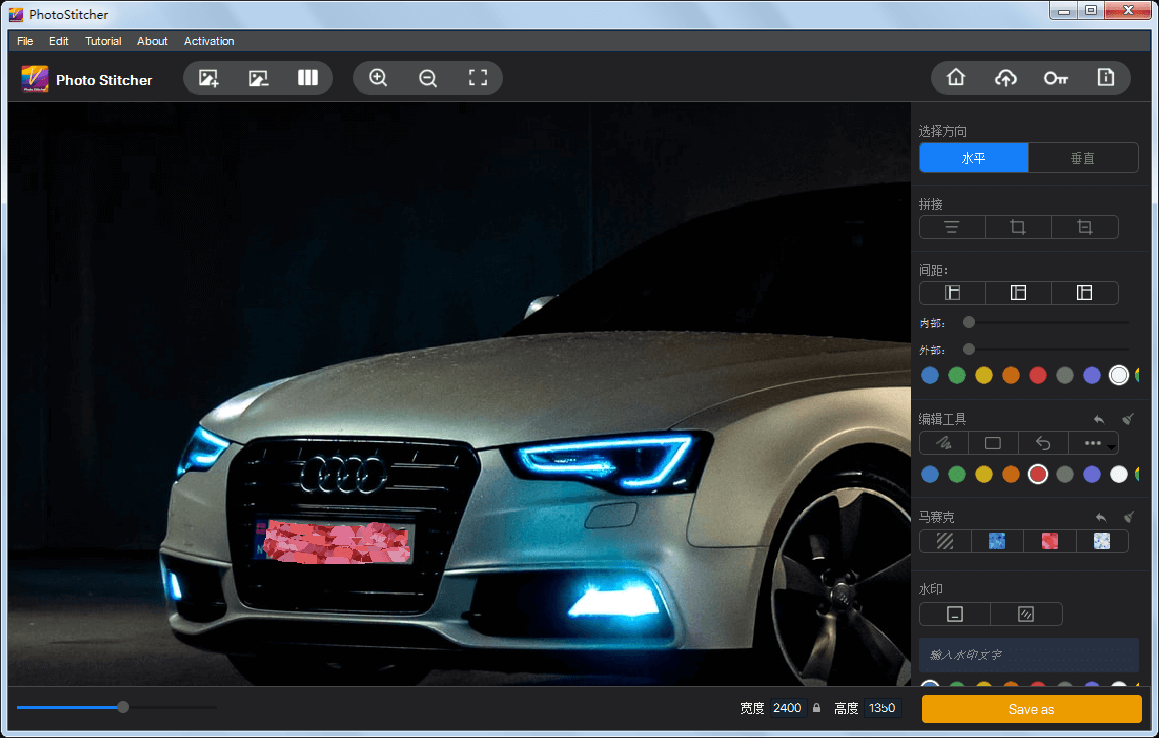Click the bottom zoom slider handle
This screenshot has width=1159, height=738.
tap(123, 707)
